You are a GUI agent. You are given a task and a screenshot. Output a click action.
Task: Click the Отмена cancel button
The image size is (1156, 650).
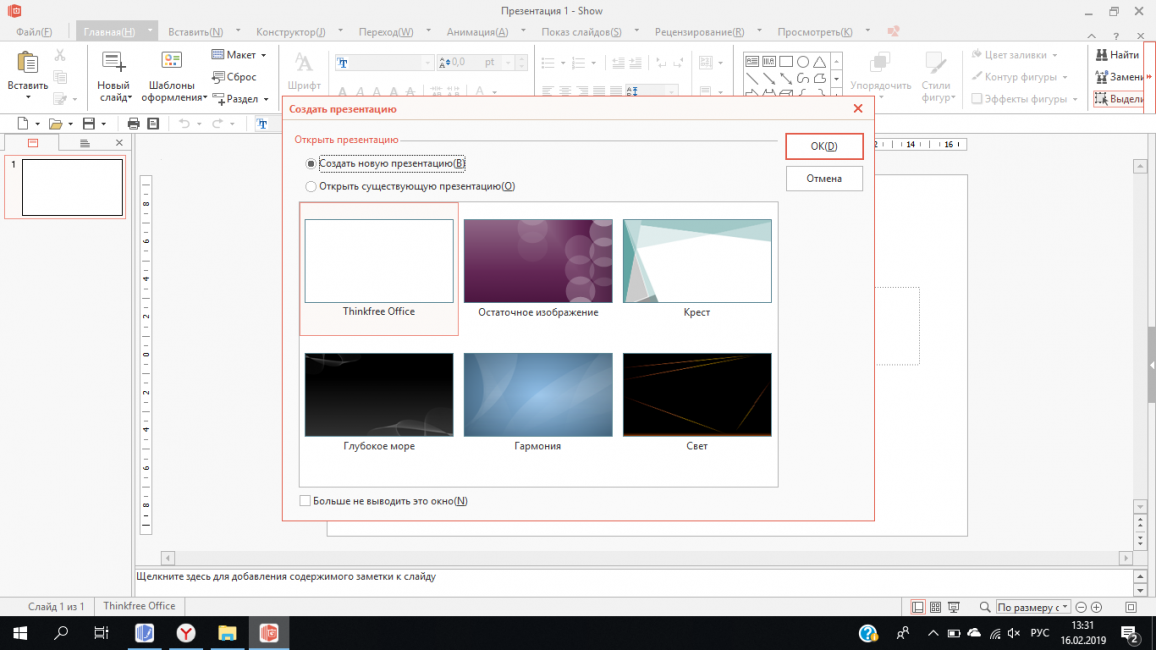(823, 179)
